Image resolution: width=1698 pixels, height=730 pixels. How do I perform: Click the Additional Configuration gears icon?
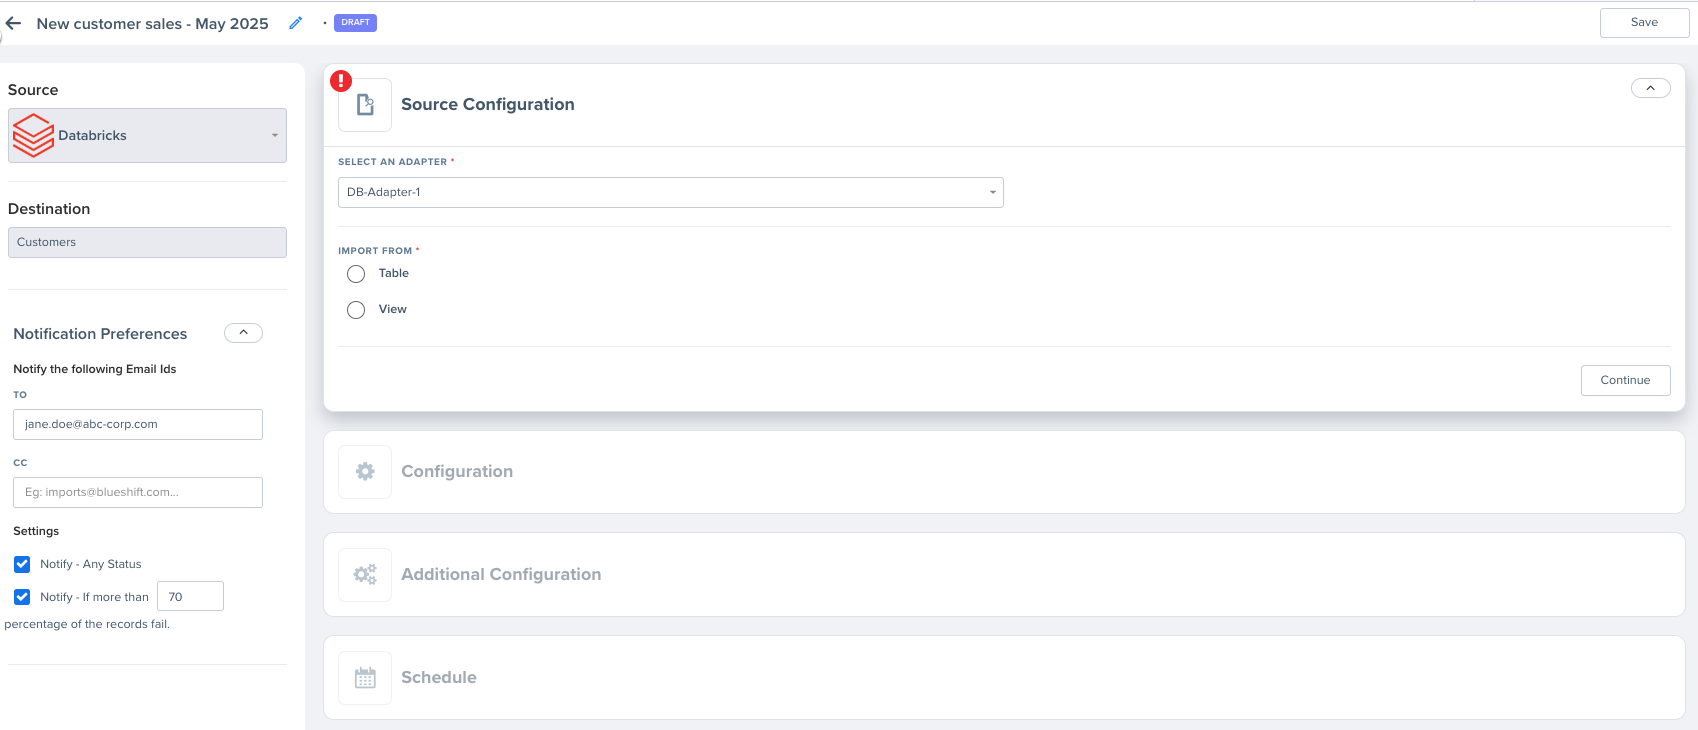pos(365,575)
